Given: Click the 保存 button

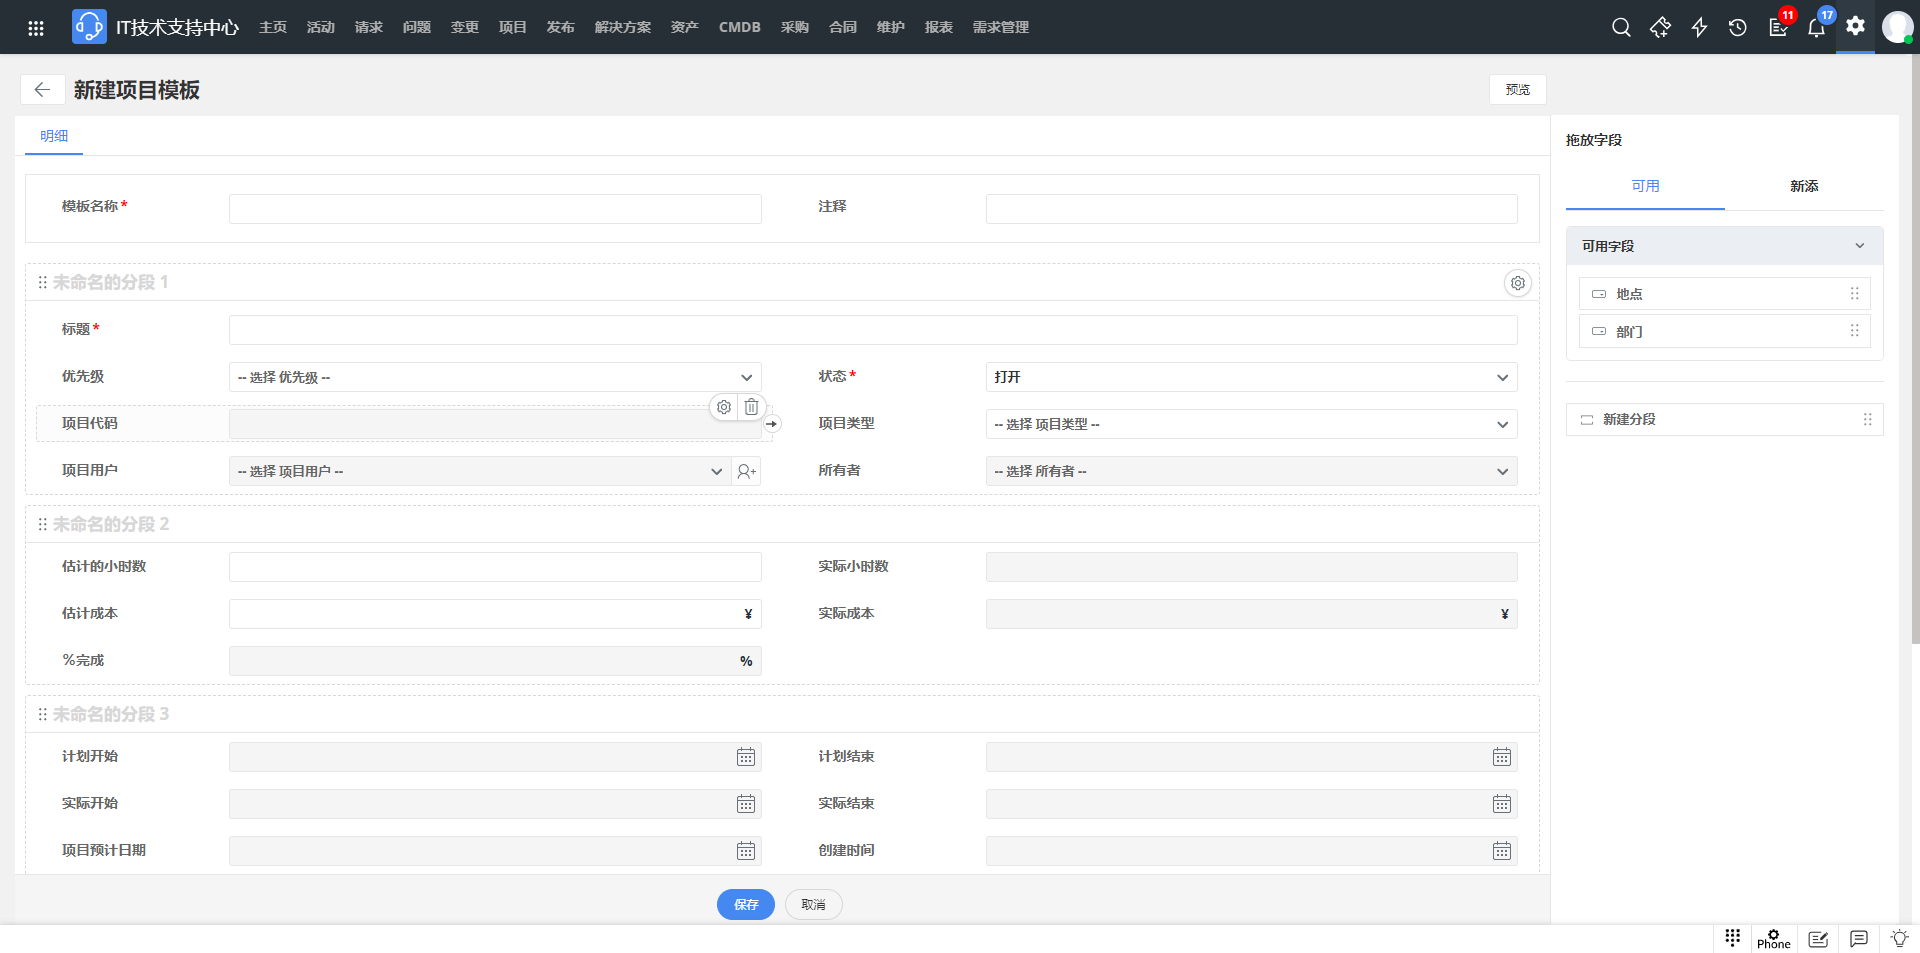Looking at the screenshot, I should point(746,905).
